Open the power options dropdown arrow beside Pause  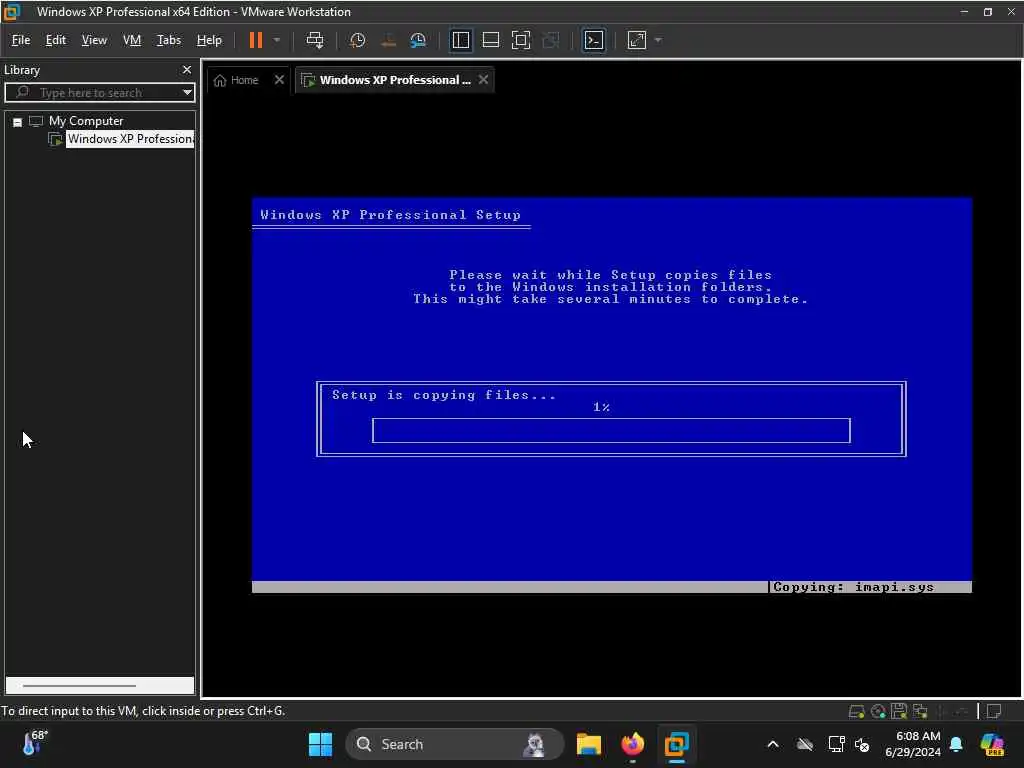(277, 40)
